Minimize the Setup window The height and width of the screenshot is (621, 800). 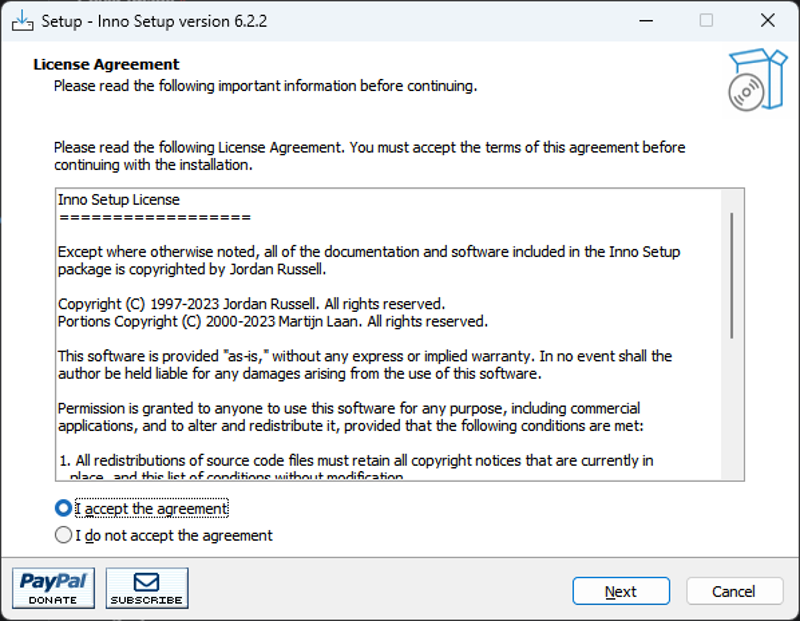(x=646, y=21)
